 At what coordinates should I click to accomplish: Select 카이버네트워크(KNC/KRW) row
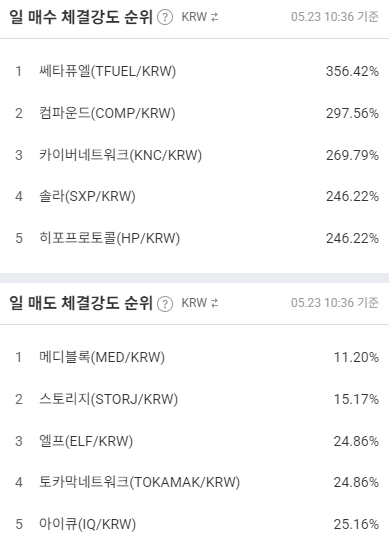(x=194, y=155)
